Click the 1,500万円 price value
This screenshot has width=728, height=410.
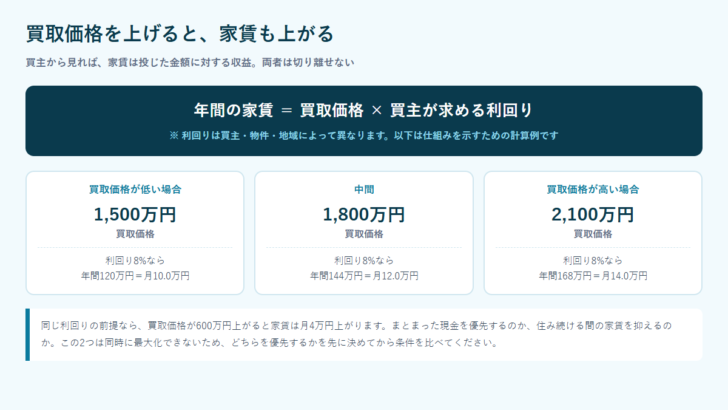pyautogui.click(x=135, y=215)
